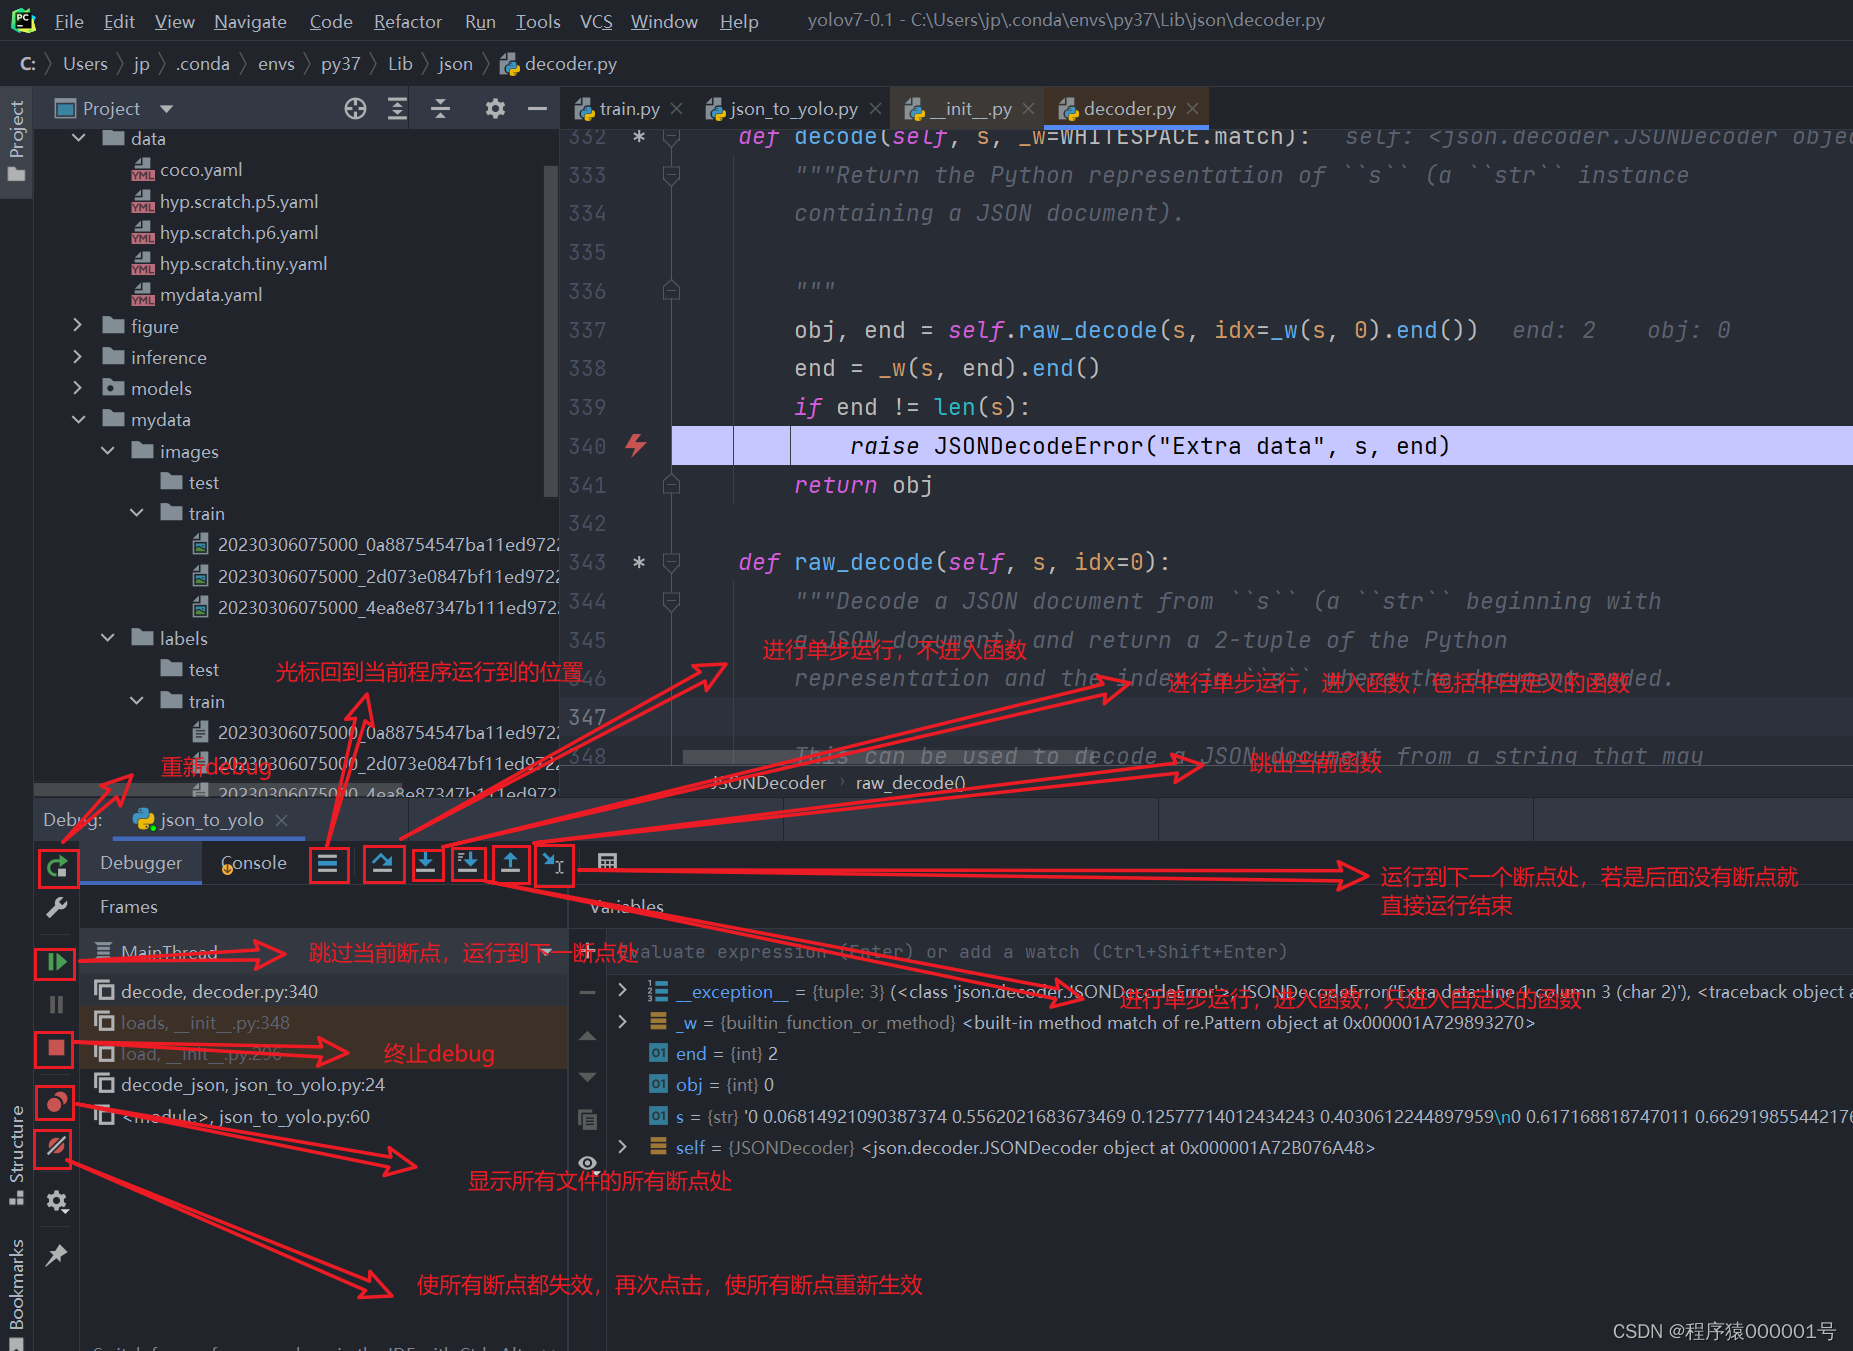Expand the self variable in Variables panel
The height and width of the screenshot is (1351, 1853).
pos(621,1147)
